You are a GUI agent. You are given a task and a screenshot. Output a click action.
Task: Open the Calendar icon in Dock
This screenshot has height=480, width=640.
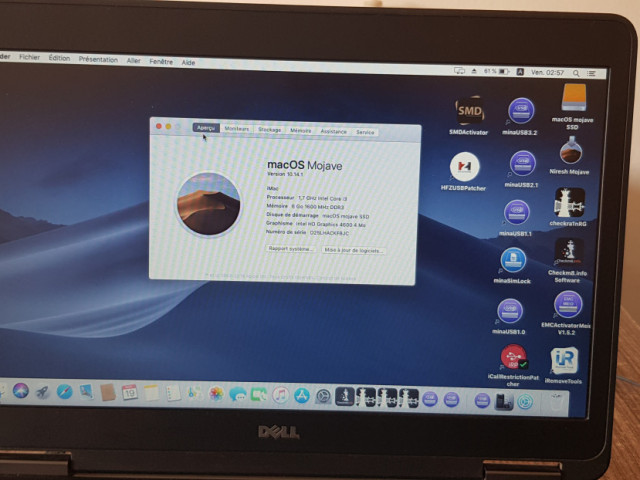(x=130, y=393)
